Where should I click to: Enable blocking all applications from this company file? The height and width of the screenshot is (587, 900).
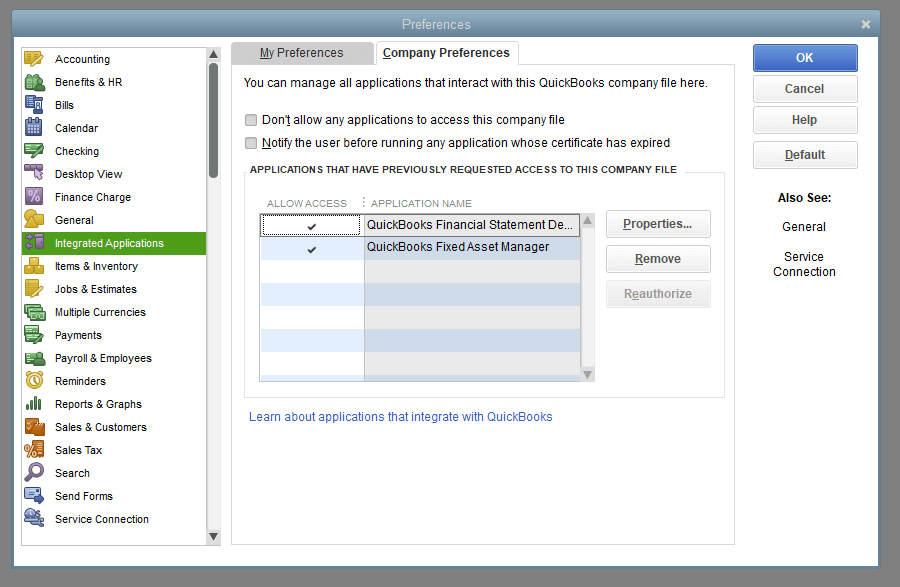tap(251, 120)
